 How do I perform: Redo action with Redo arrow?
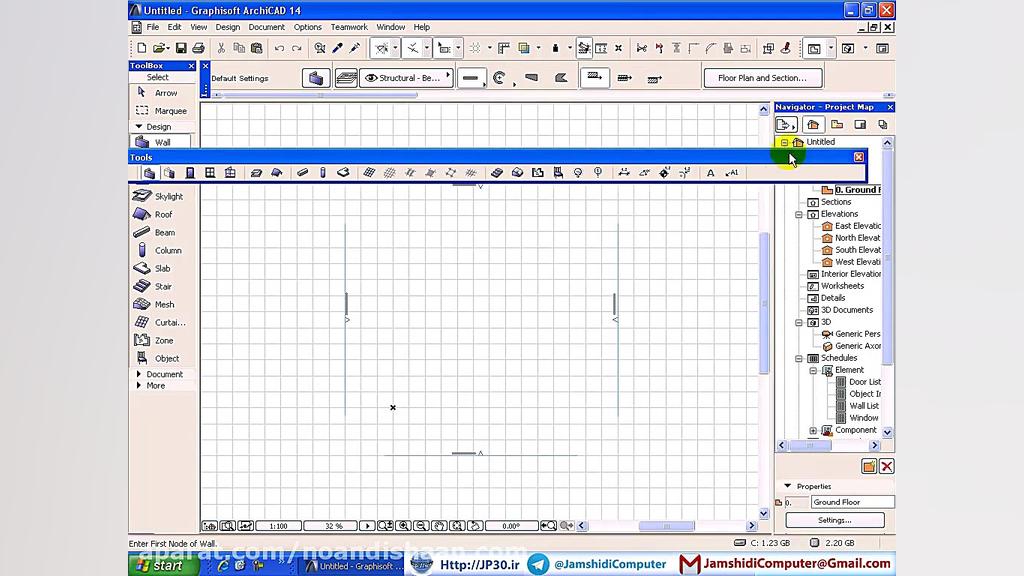click(x=296, y=48)
